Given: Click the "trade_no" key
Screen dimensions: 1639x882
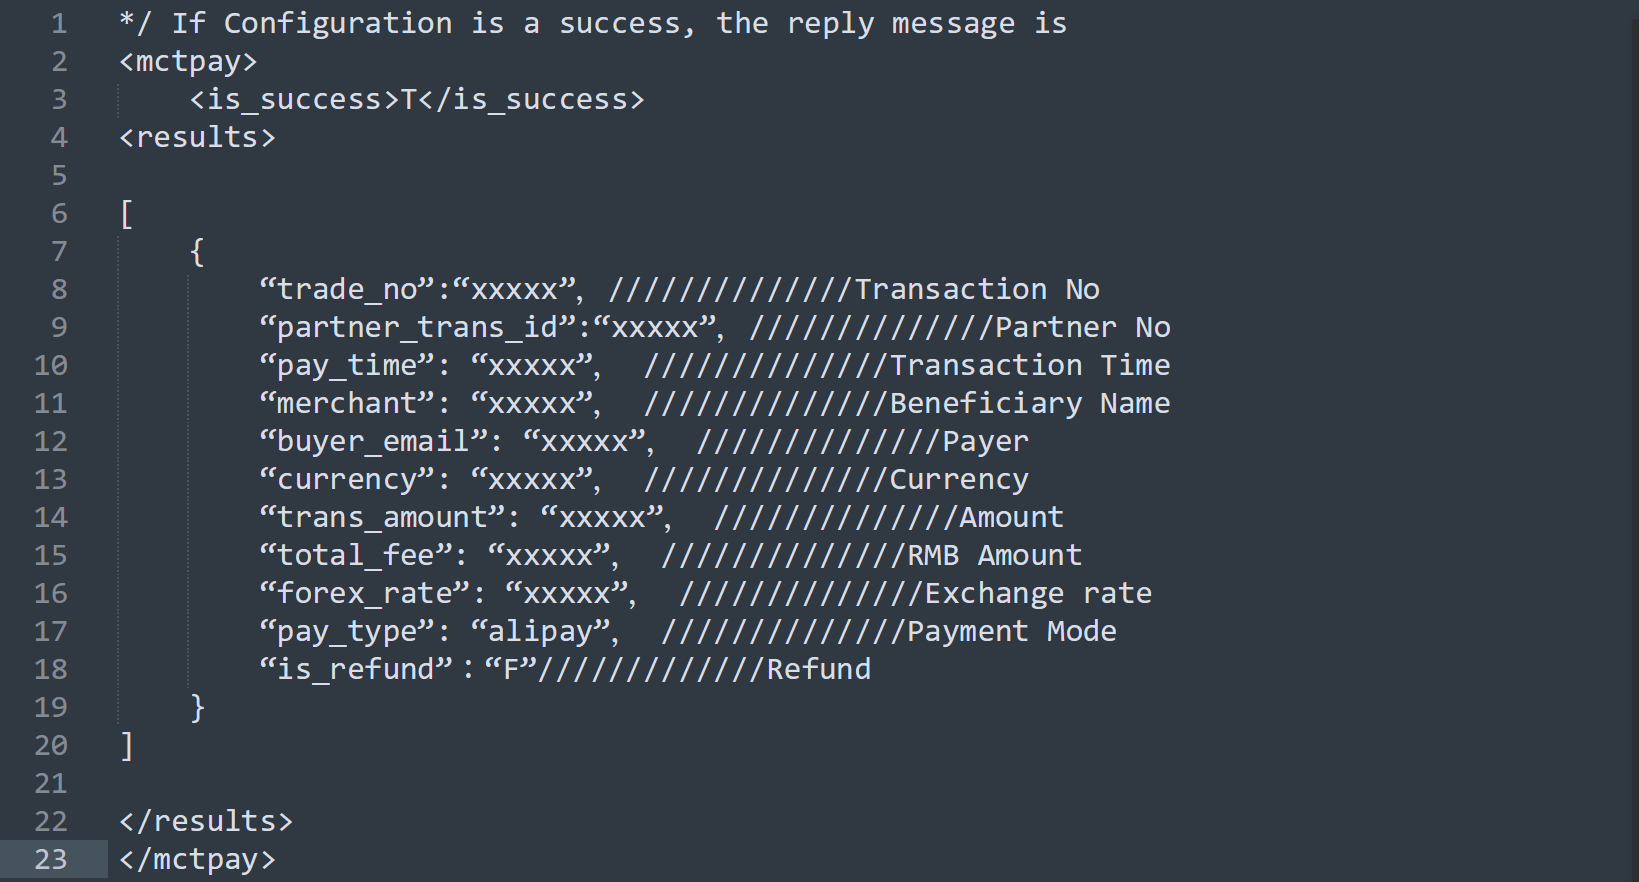Looking at the screenshot, I should click(x=347, y=289).
